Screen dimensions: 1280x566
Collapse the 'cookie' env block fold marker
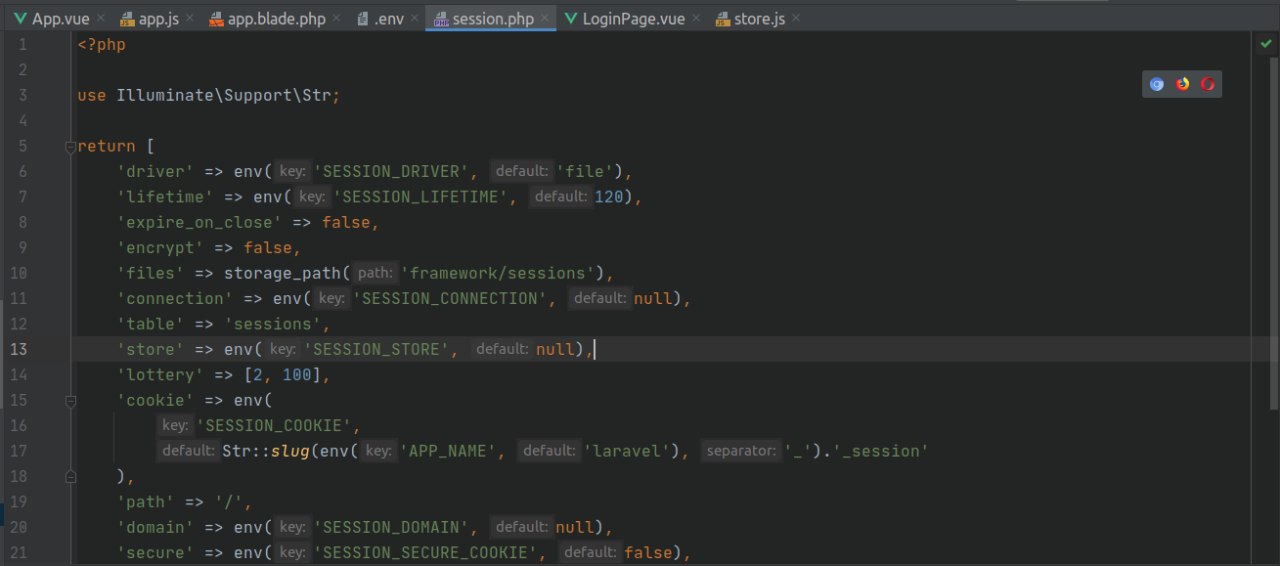[70, 401]
